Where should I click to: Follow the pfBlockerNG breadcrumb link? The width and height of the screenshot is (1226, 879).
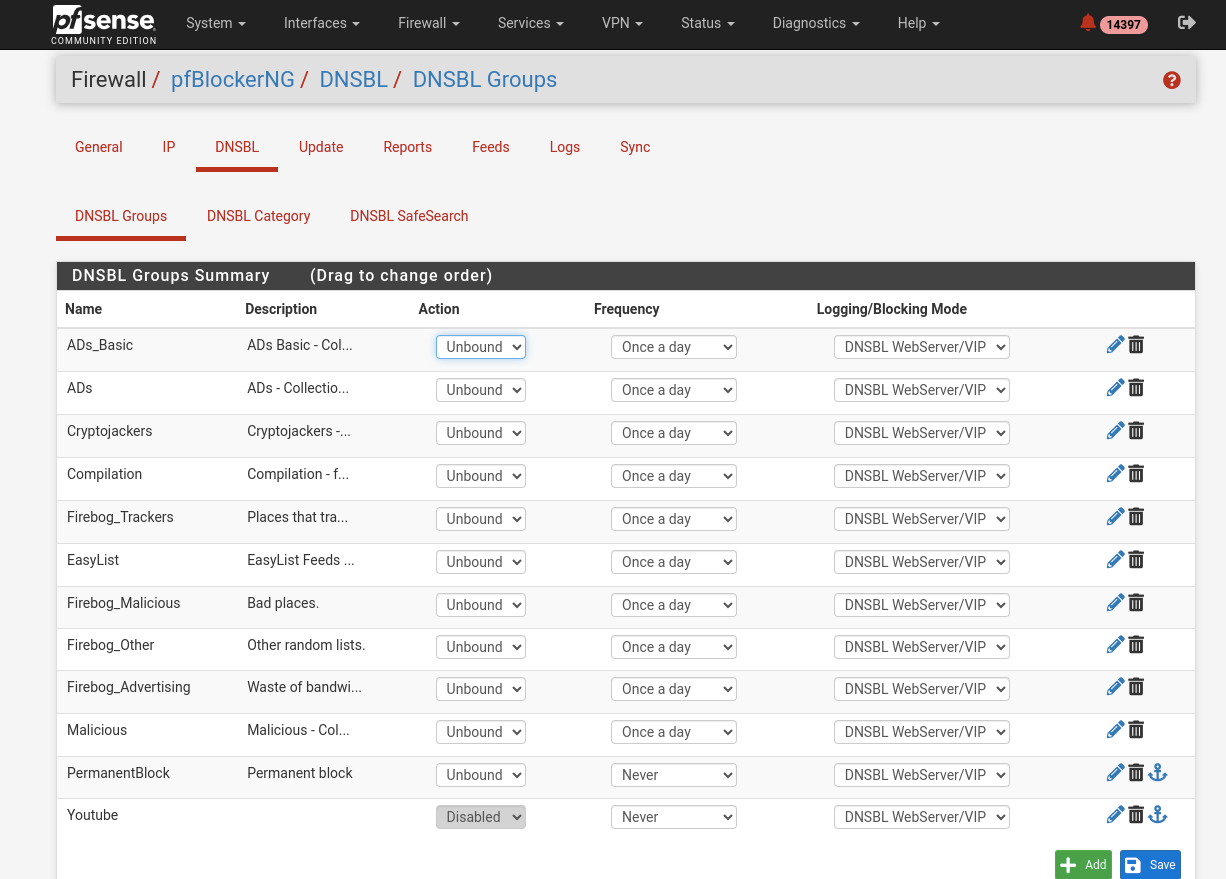(233, 80)
